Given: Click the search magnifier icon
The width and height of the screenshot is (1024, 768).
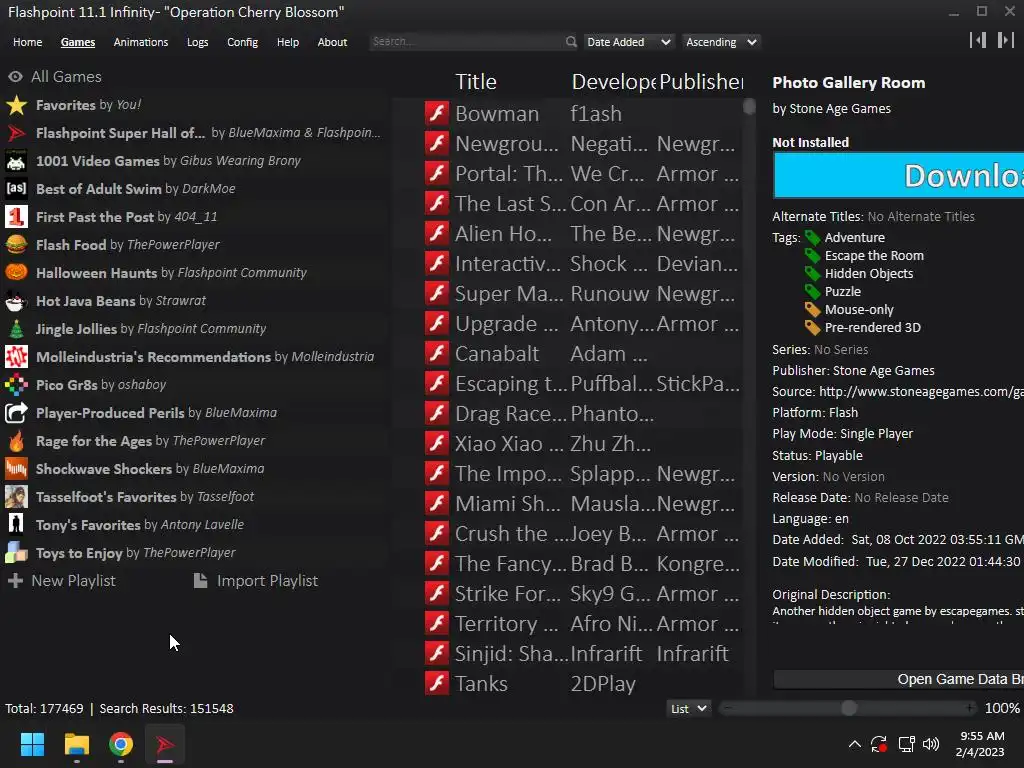Looking at the screenshot, I should coord(571,42).
